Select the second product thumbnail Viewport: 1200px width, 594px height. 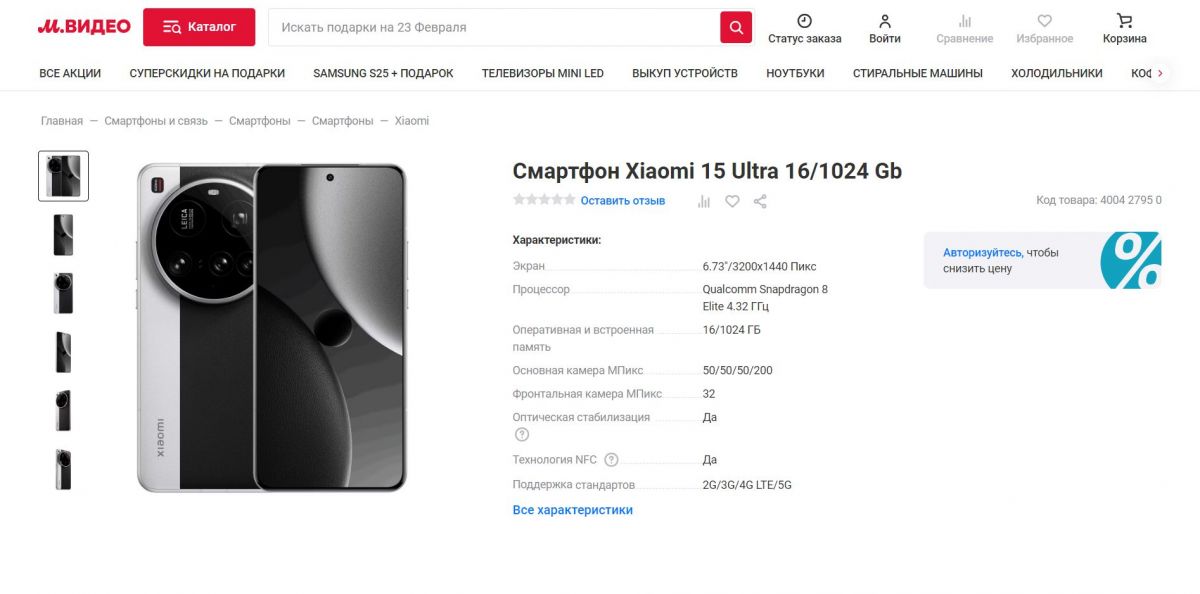pyautogui.click(x=63, y=235)
